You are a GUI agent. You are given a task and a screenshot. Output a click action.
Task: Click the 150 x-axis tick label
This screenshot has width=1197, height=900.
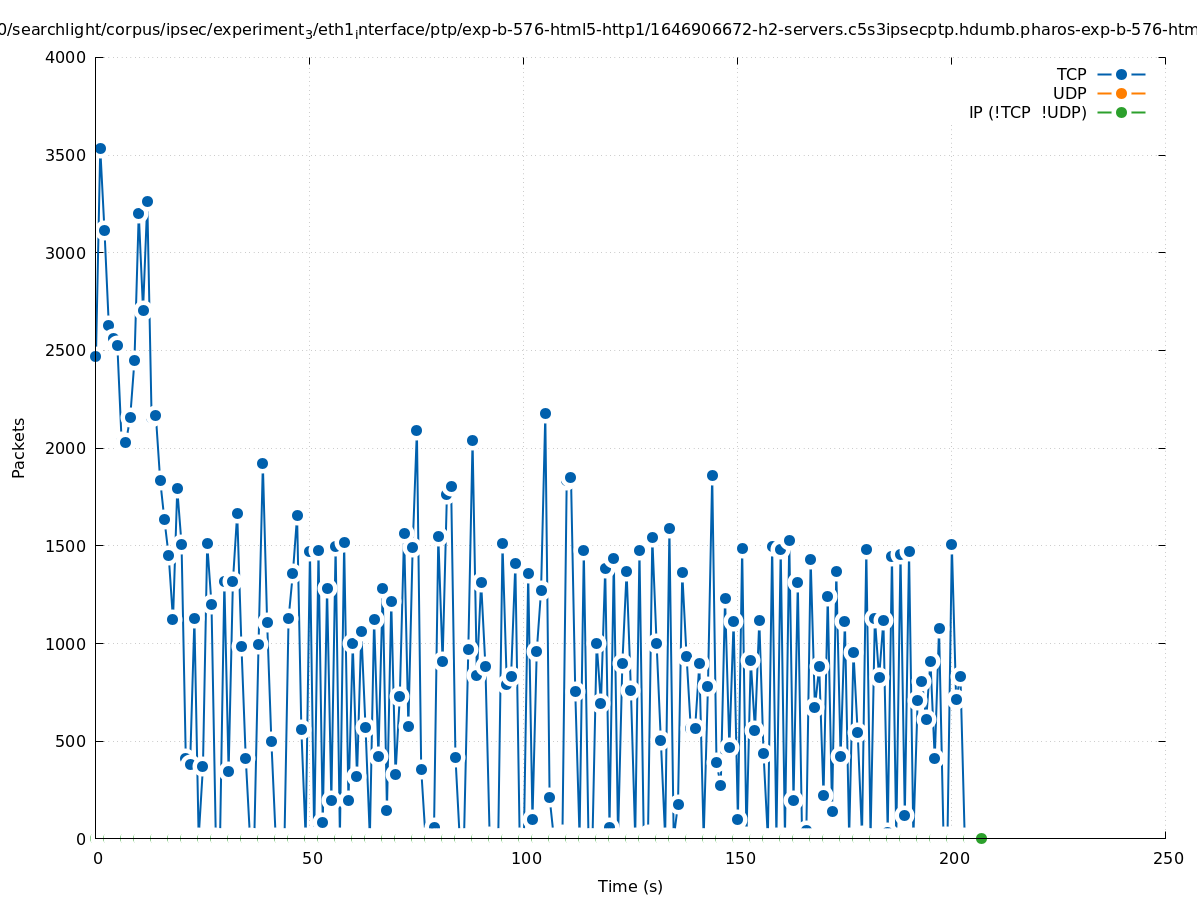739,859
